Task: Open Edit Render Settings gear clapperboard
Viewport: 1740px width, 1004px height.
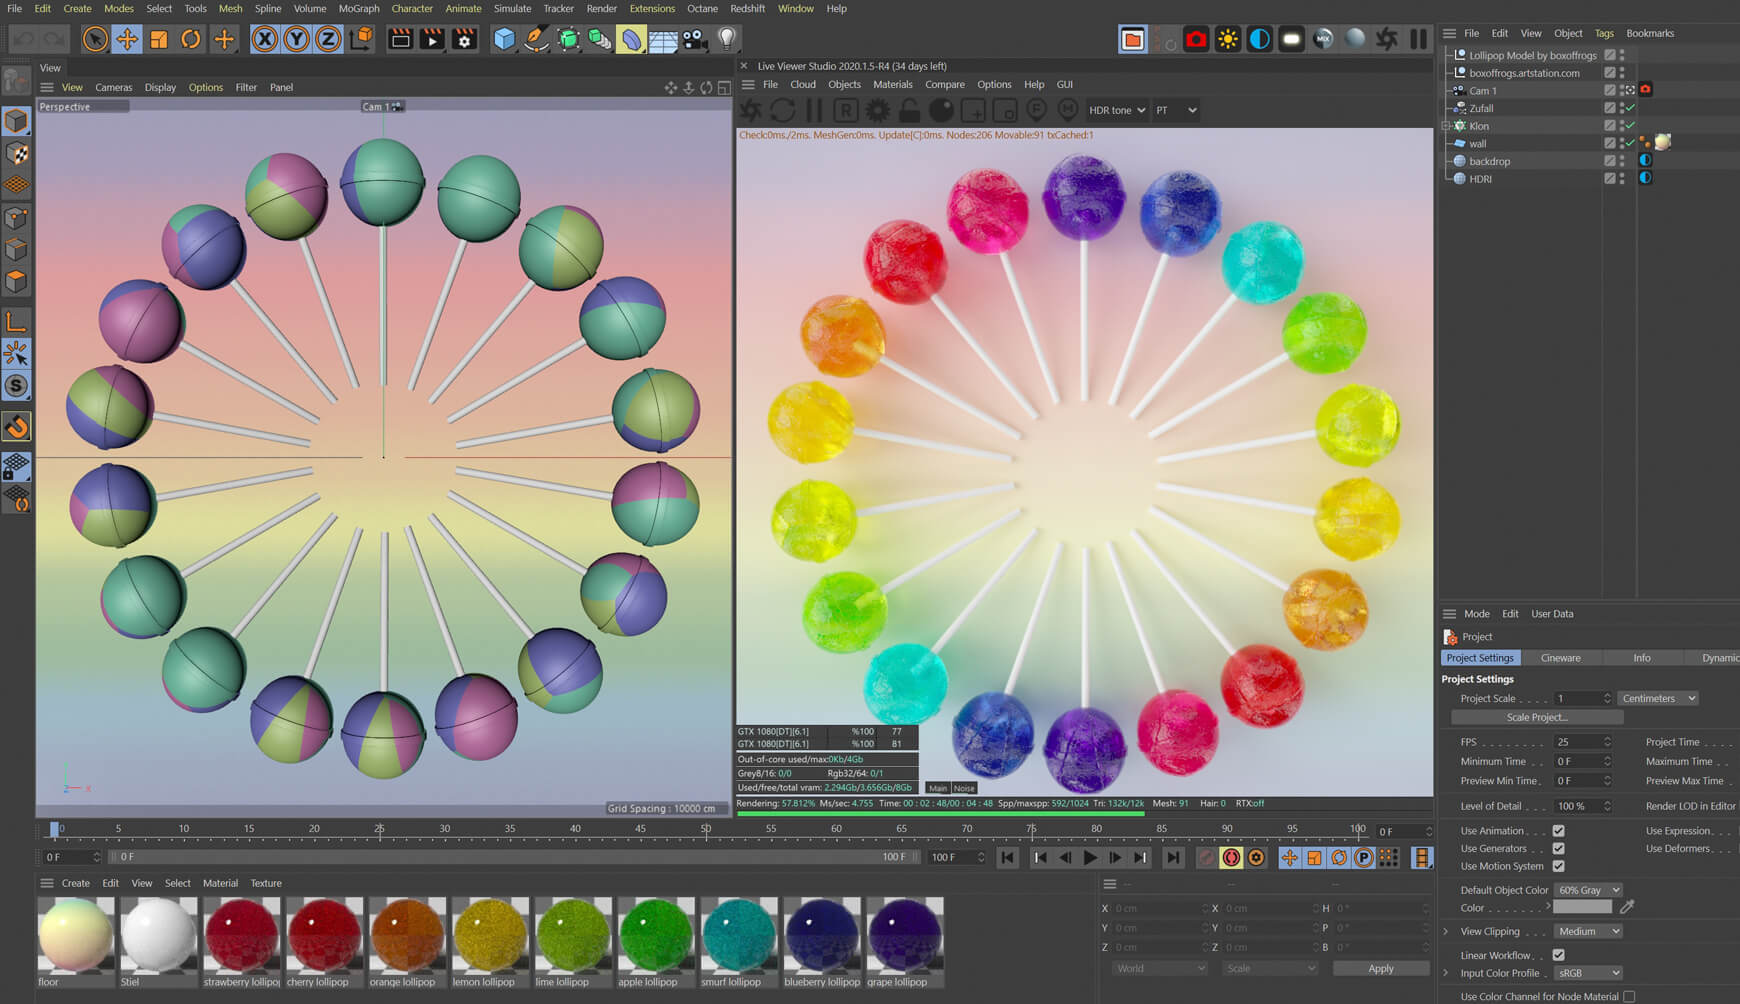Action: (x=464, y=39)
